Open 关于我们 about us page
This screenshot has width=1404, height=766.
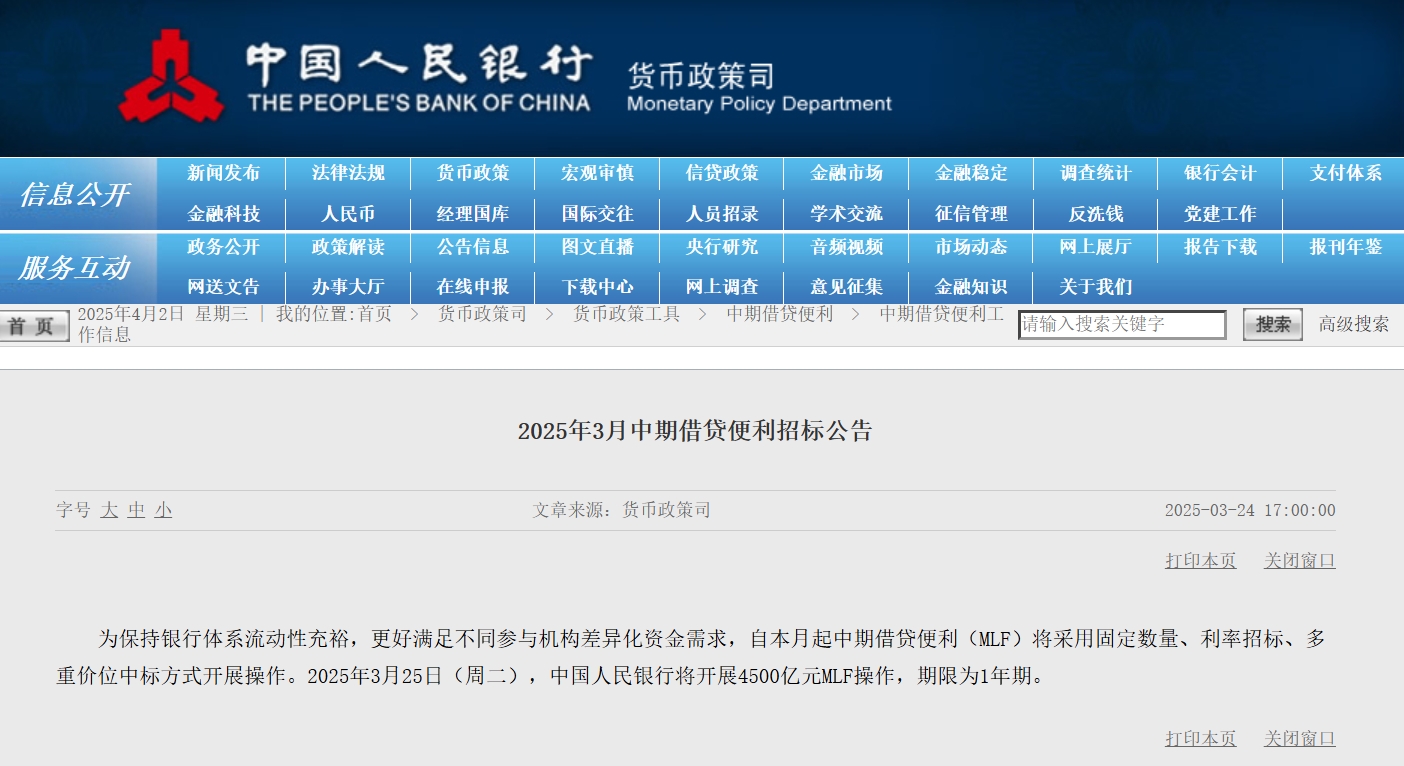tap(1095, 287)
